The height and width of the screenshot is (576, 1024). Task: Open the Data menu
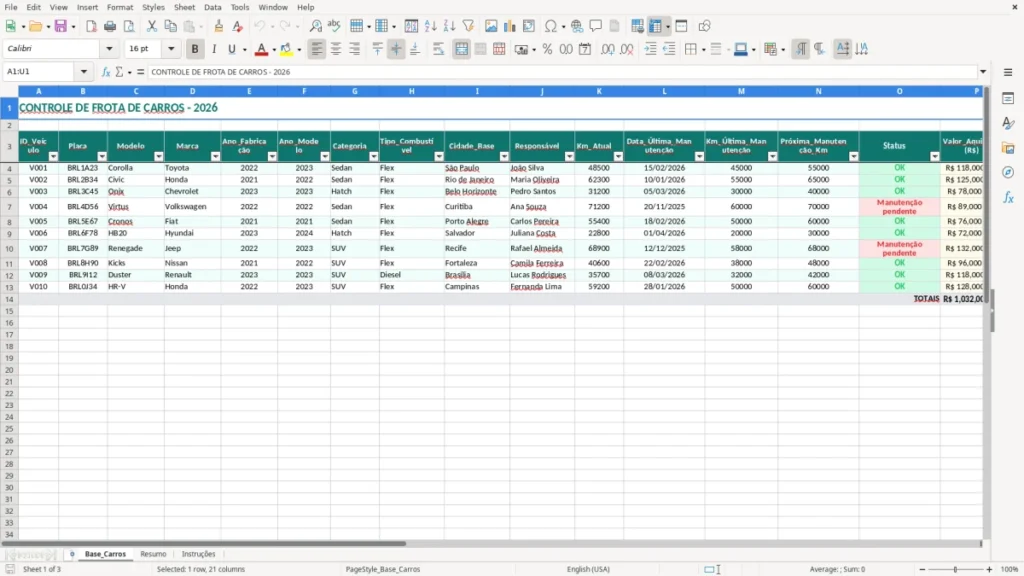[212, 7]
